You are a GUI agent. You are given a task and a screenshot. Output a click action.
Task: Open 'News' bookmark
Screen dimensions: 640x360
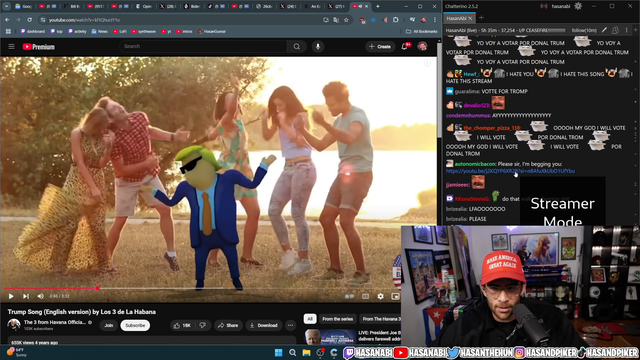100,31
